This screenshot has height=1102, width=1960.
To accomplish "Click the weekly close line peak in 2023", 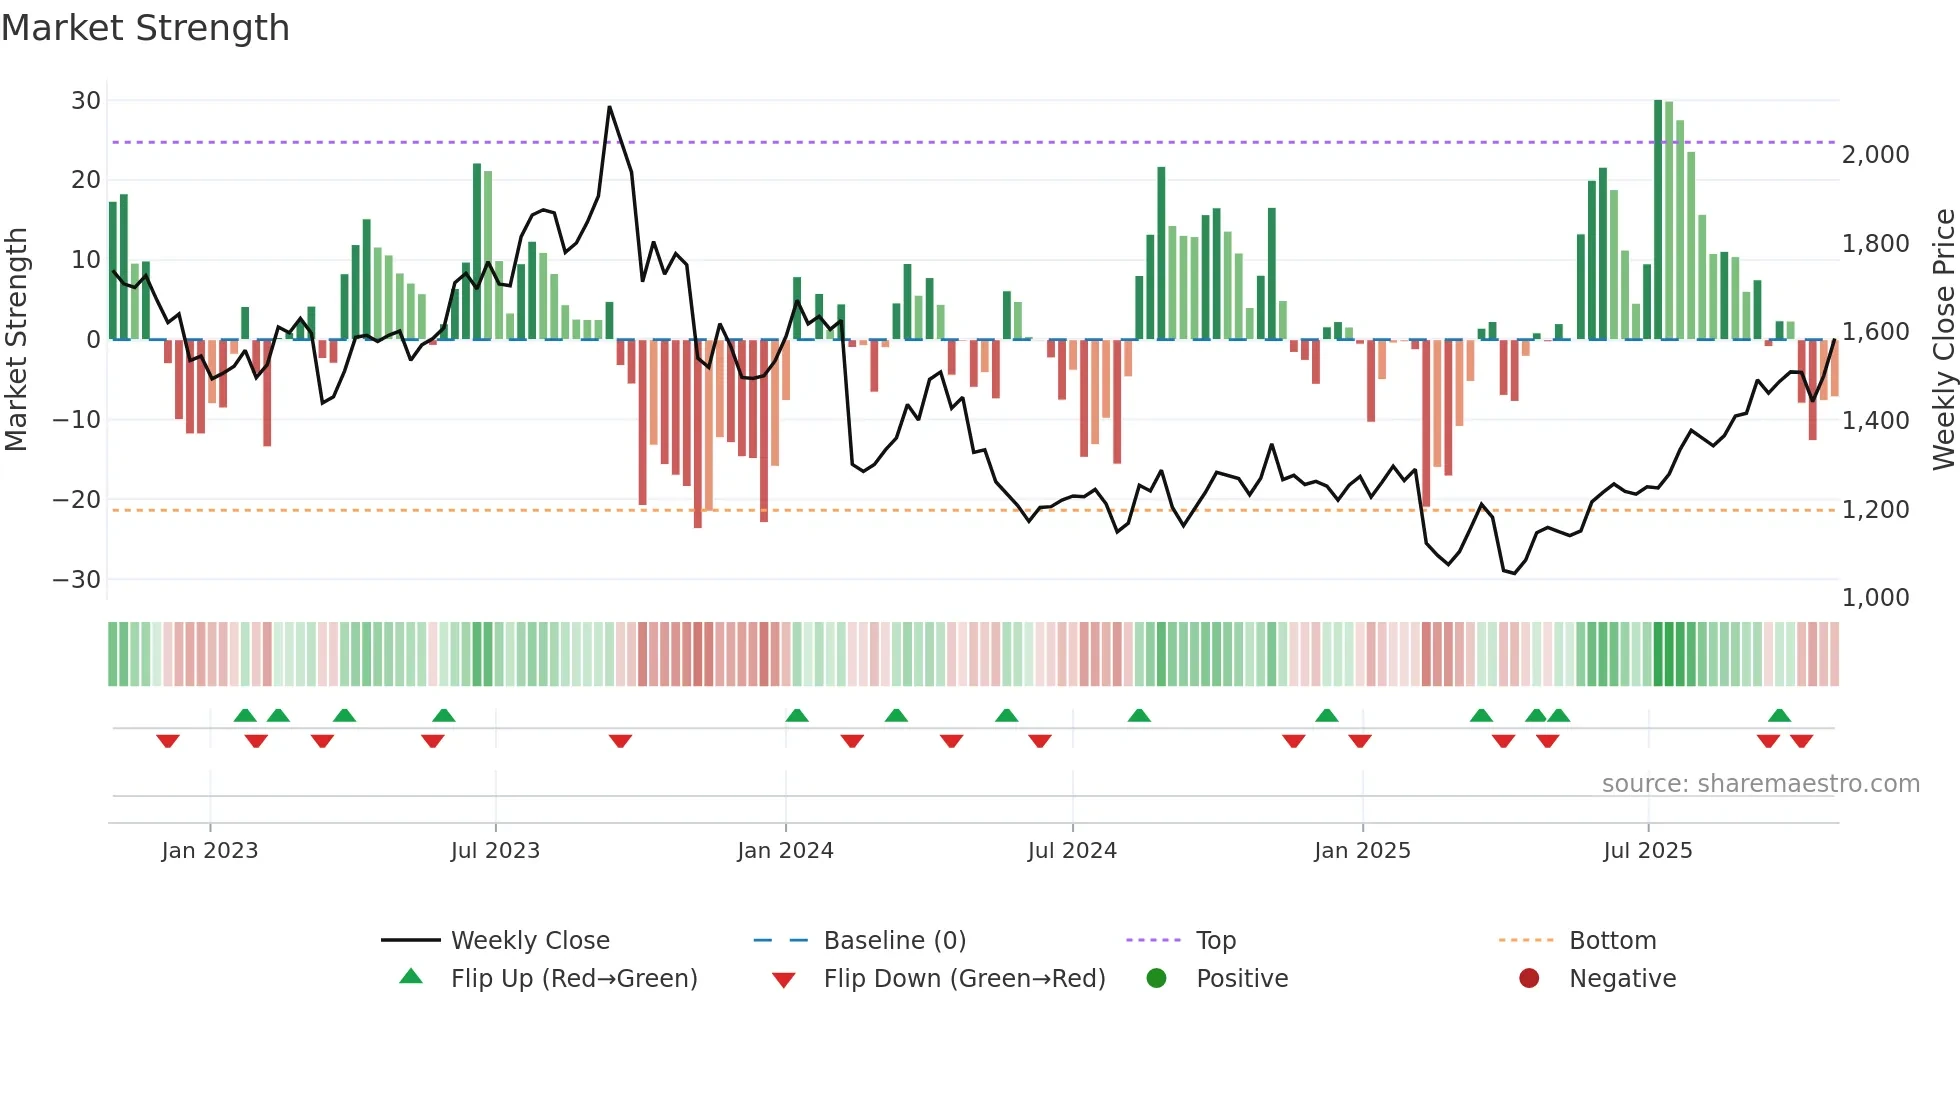I will point(609,108).
